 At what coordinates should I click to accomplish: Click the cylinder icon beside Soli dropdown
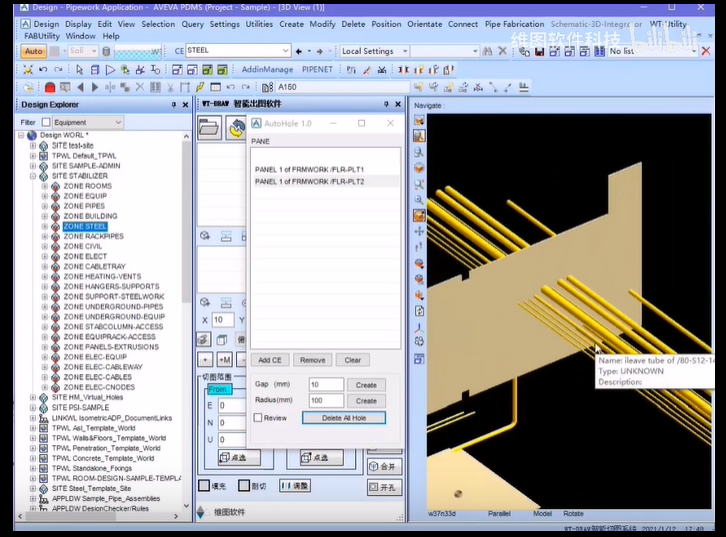[106, 51]
